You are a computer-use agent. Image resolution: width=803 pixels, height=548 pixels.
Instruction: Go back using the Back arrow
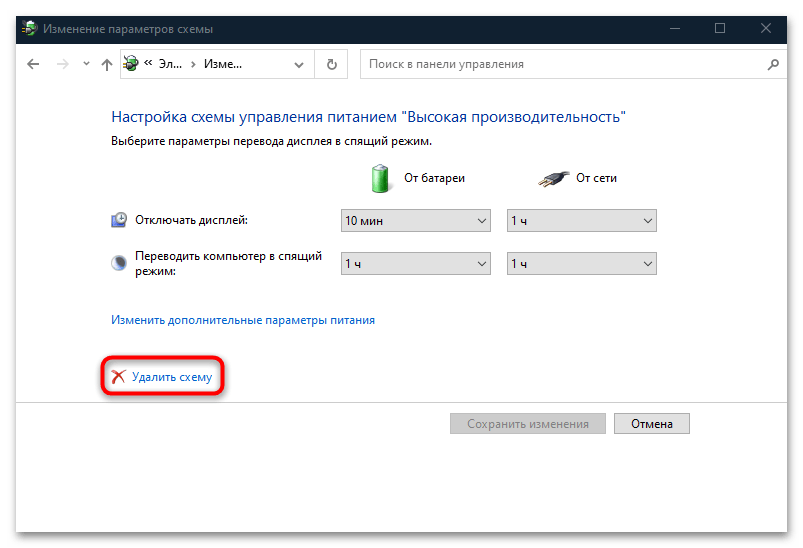point(33,64)
